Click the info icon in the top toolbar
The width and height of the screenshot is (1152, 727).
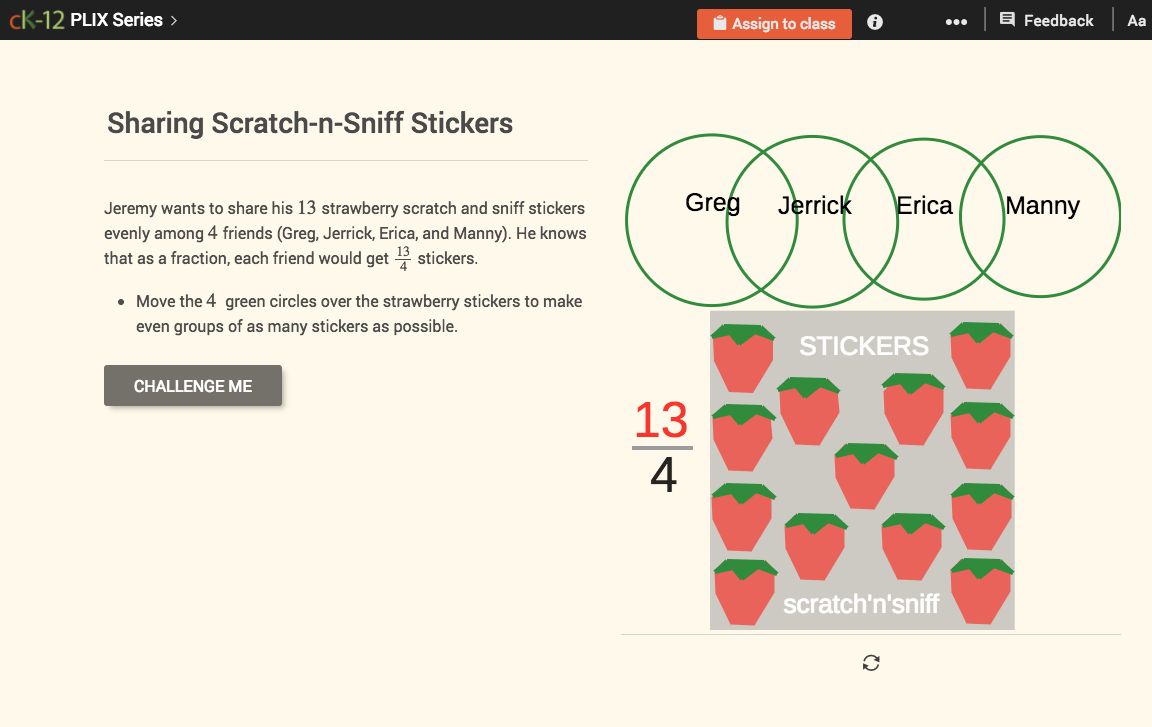874,21
